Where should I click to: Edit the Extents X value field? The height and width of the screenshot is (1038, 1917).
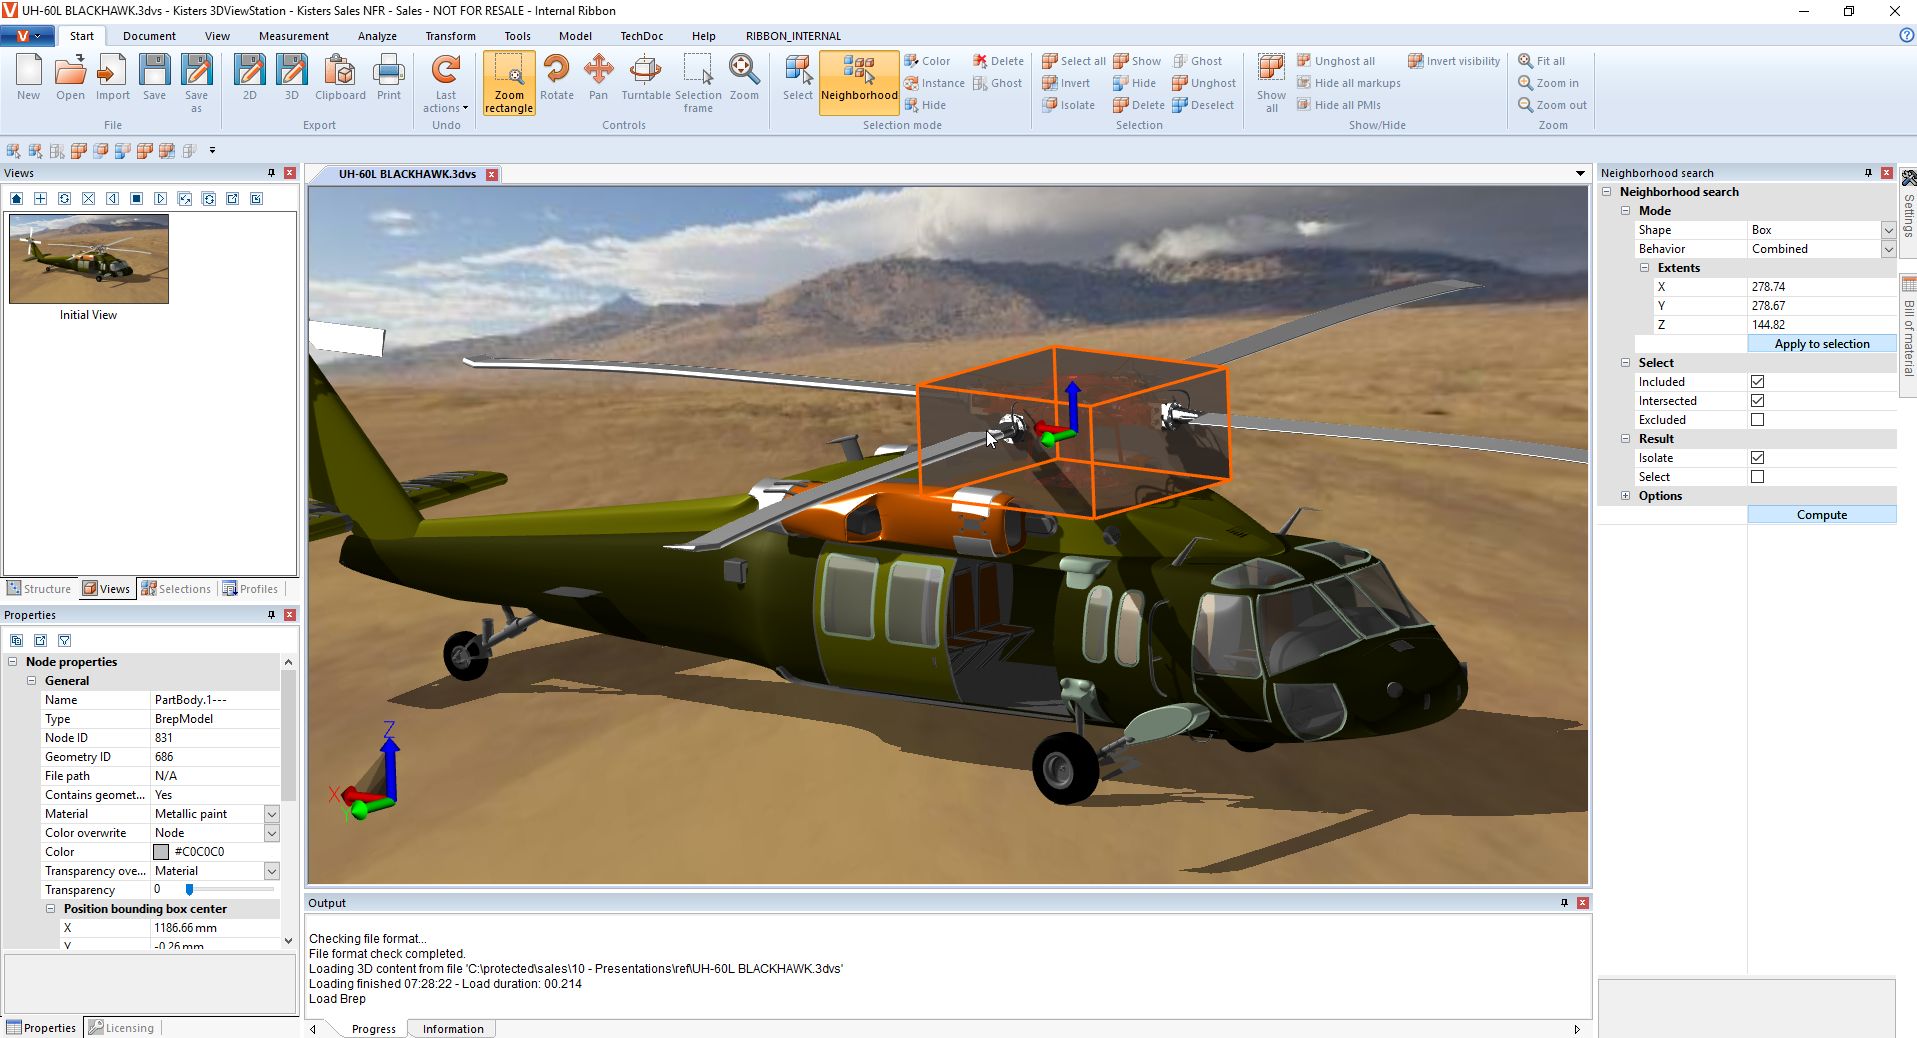(x=1821, y=287)
